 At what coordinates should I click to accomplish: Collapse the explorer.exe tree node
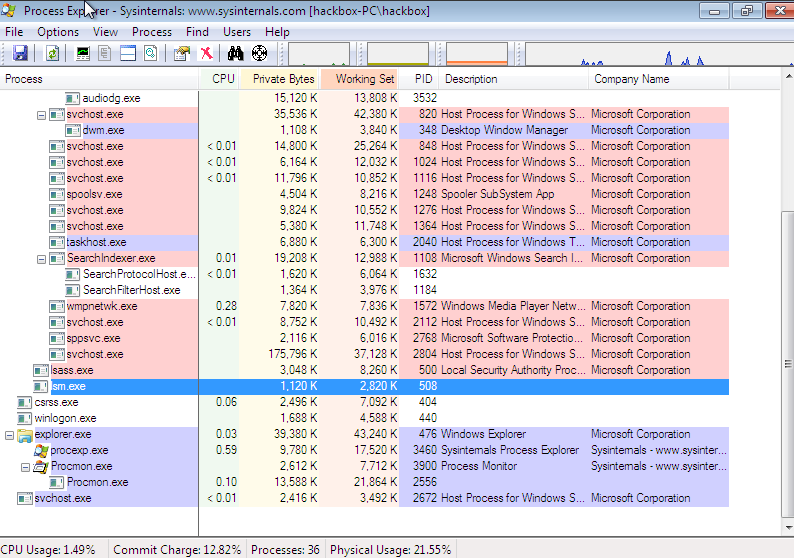pyautogui.click(x=9, y=435)
